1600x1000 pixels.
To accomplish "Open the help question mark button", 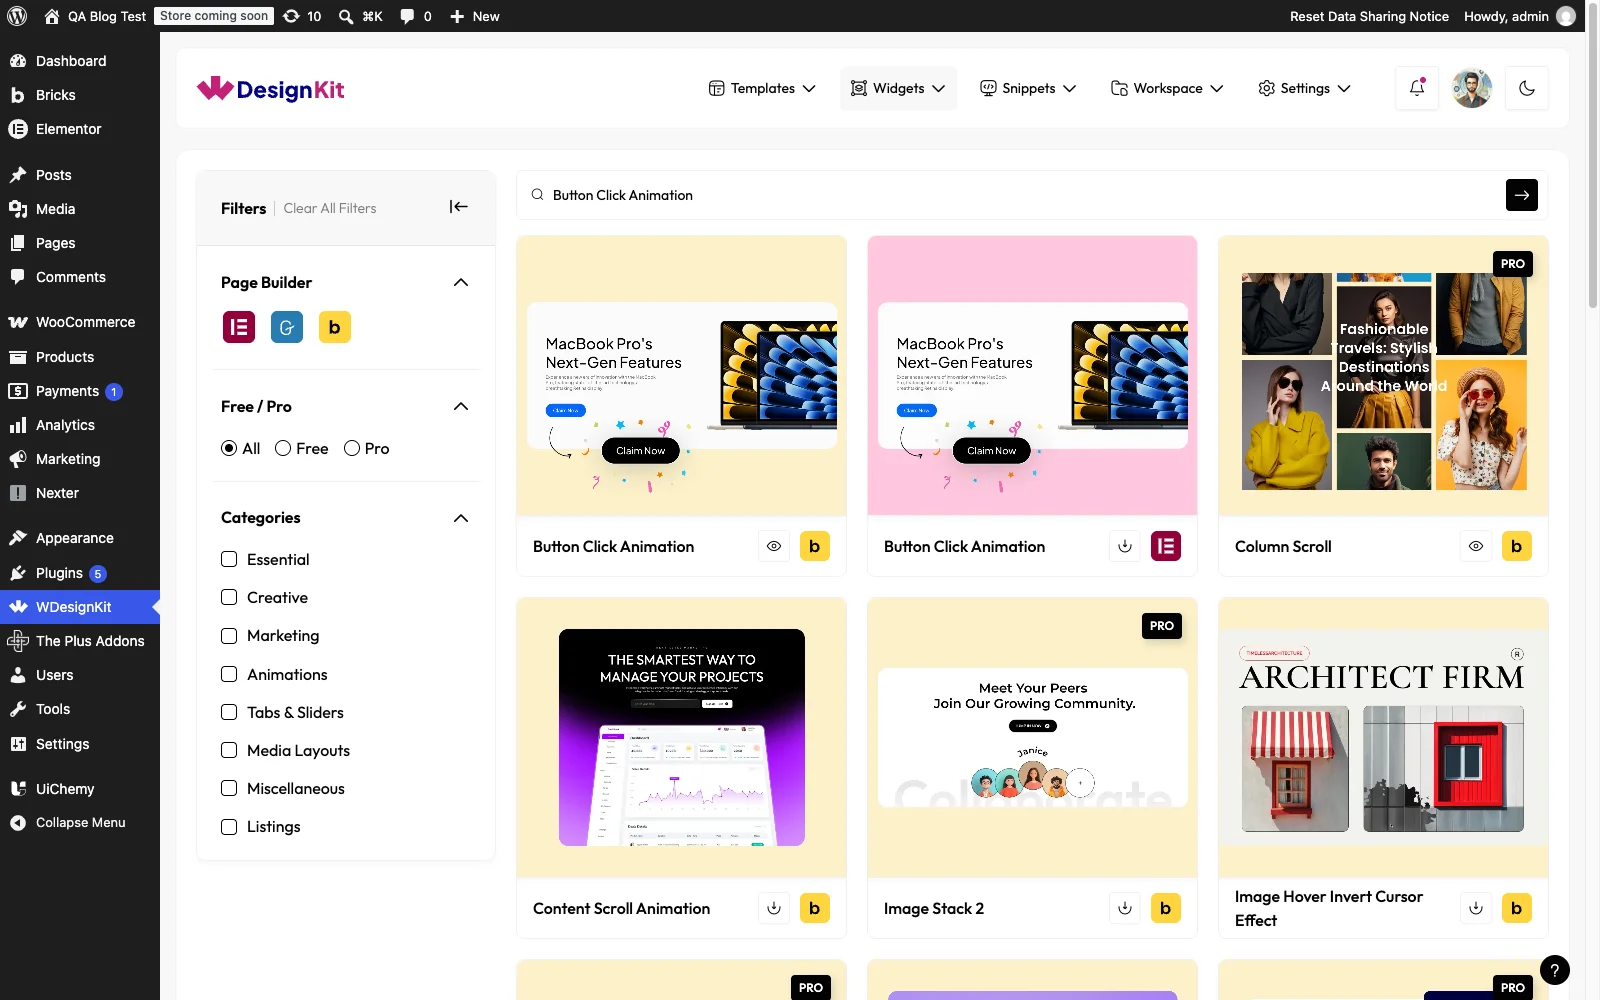I will tap(1555, 970).
